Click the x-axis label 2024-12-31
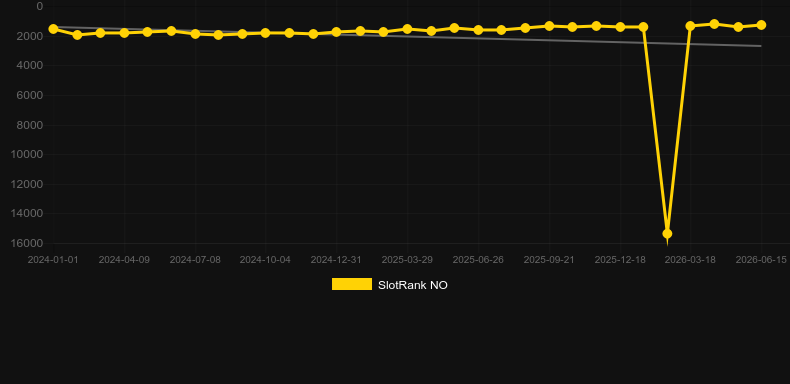Image resolution: width=790 pixels, height=384 pixels. coord(336,260)
